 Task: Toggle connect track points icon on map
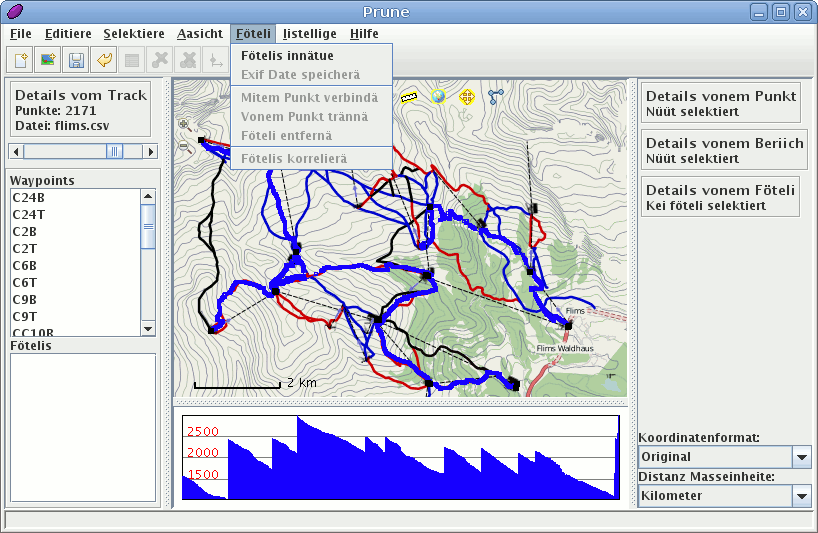coord(495,97)
